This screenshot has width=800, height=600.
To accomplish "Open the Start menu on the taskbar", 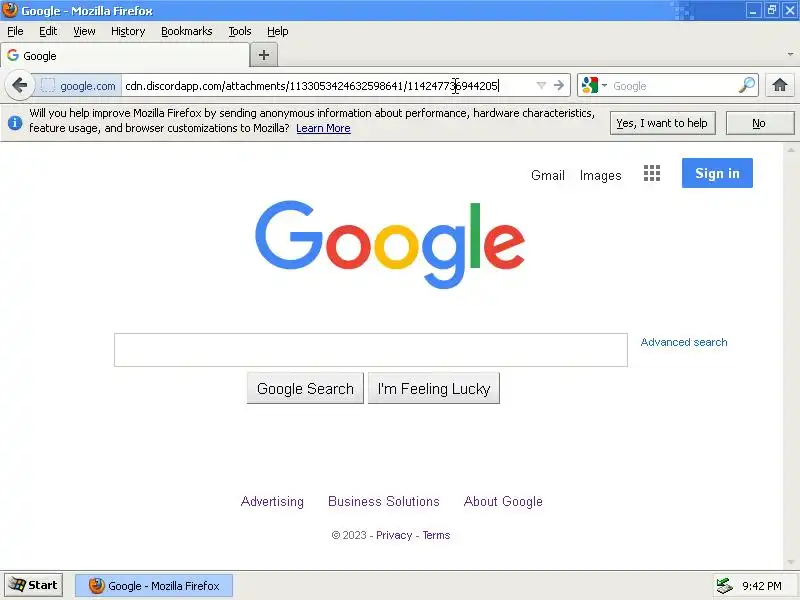I will [x=34, y=585].
